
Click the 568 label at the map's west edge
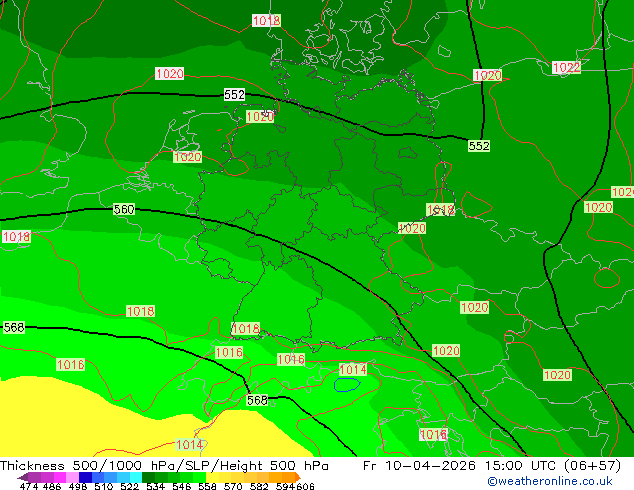14,327
